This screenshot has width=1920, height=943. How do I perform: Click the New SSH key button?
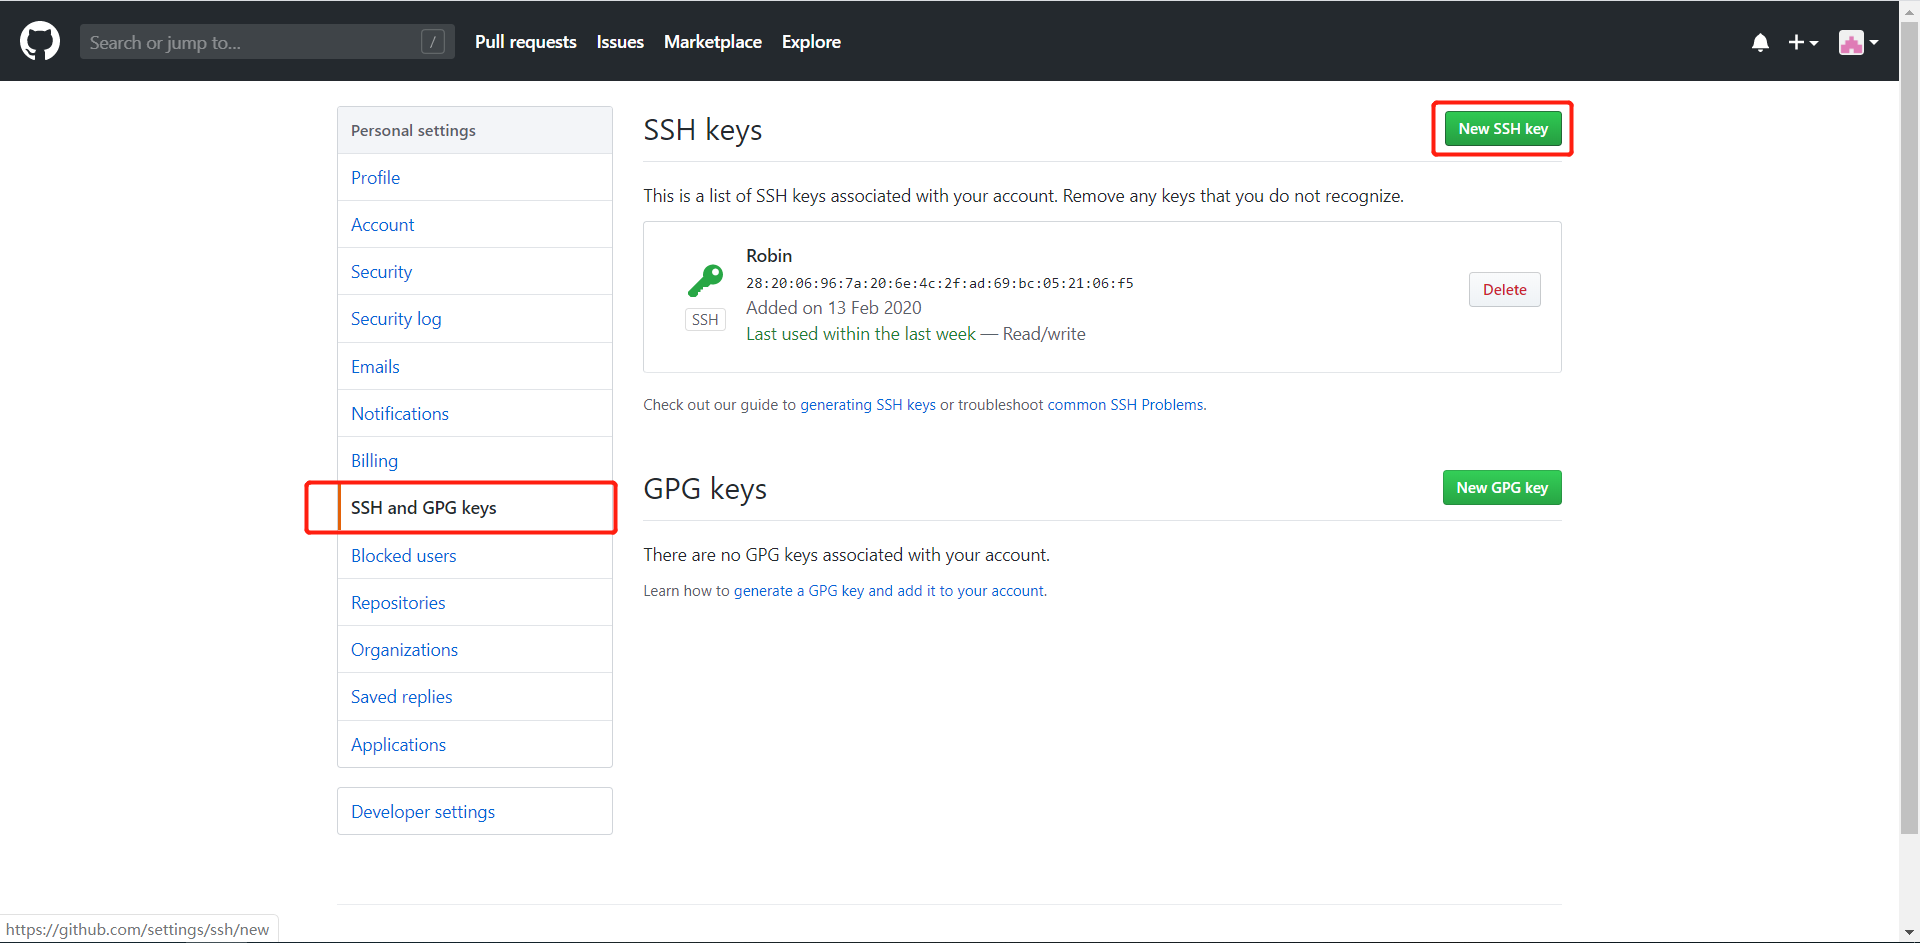1502,129
